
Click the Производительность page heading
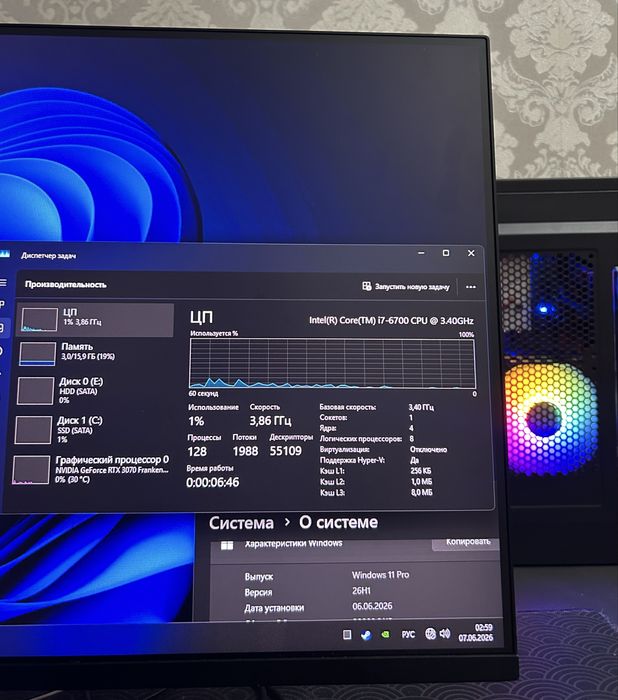66,284
